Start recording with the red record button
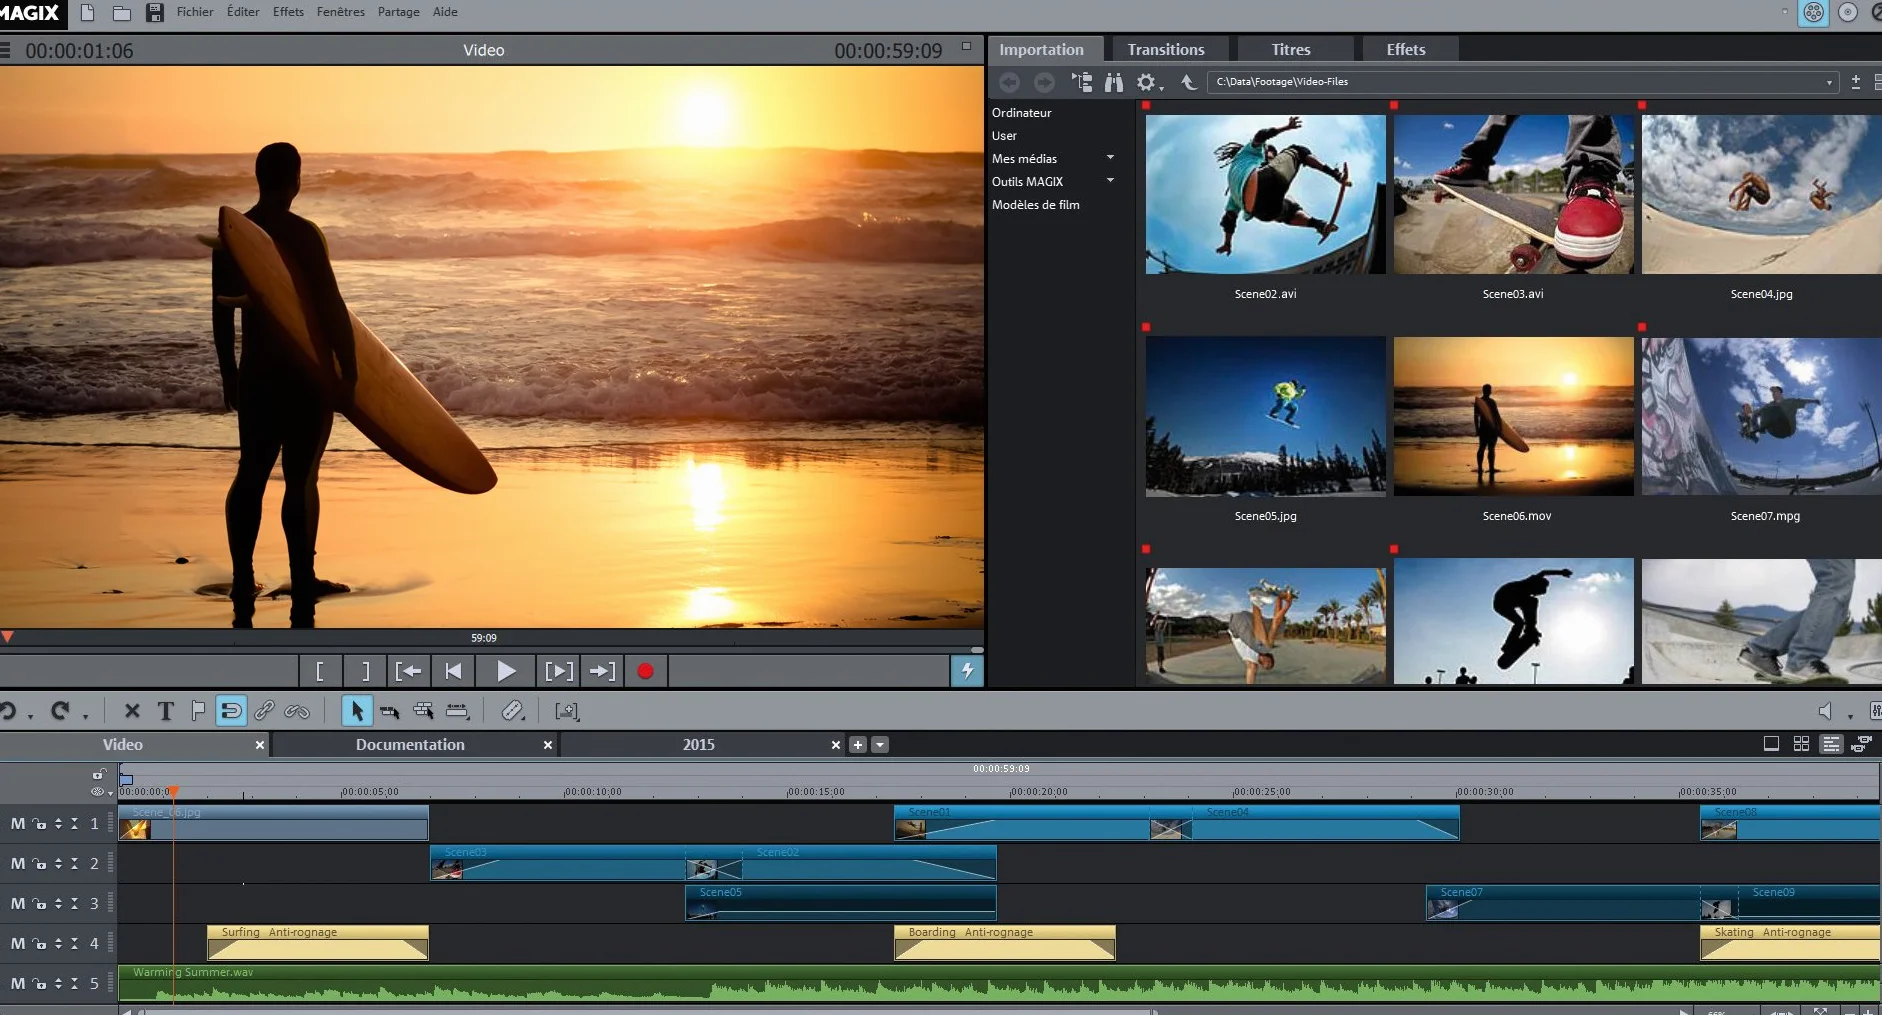The width and height of the screenshot is (1882, 1015). [x=645, y=671]
